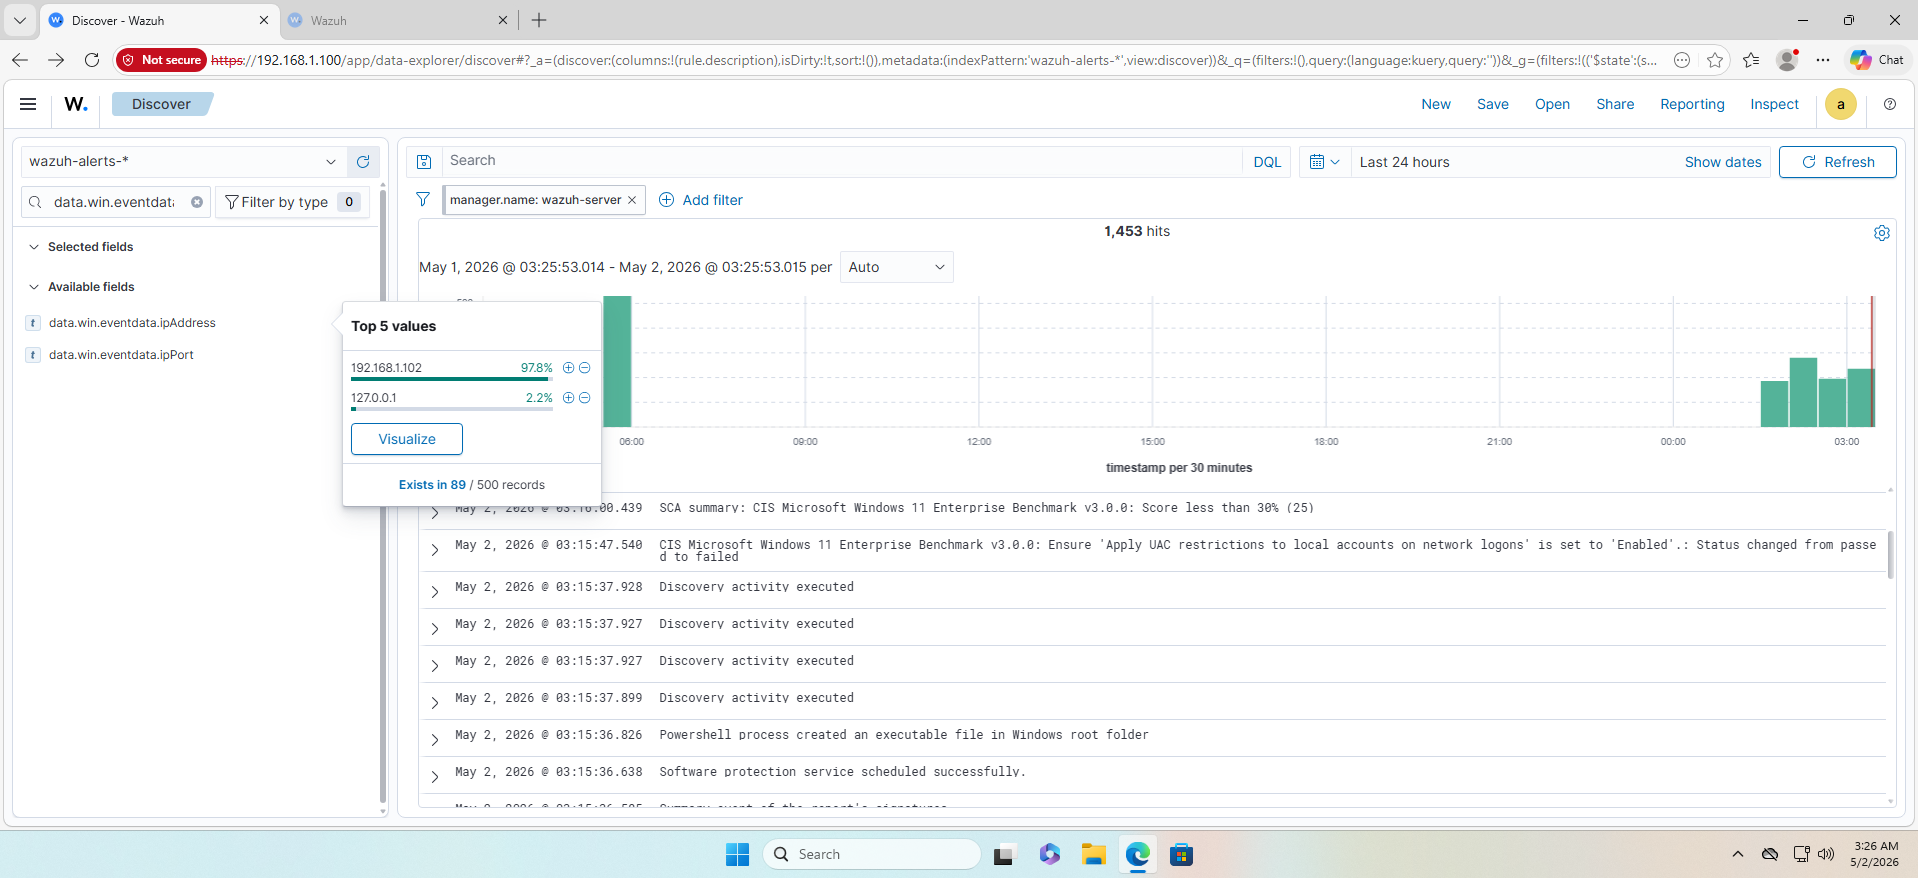The image size is (1918, 878).
Task: Click the field name search box
Action: point(116,202)
